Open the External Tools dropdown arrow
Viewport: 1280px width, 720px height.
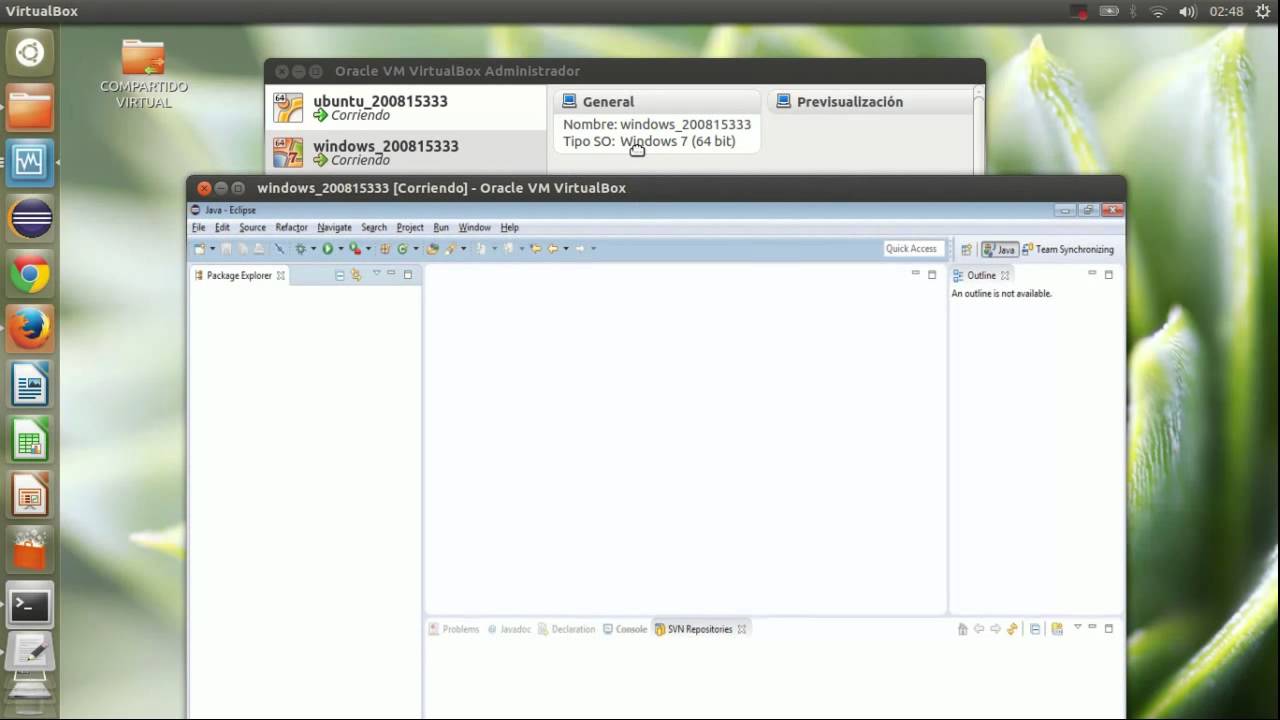[x=368, y=249]
